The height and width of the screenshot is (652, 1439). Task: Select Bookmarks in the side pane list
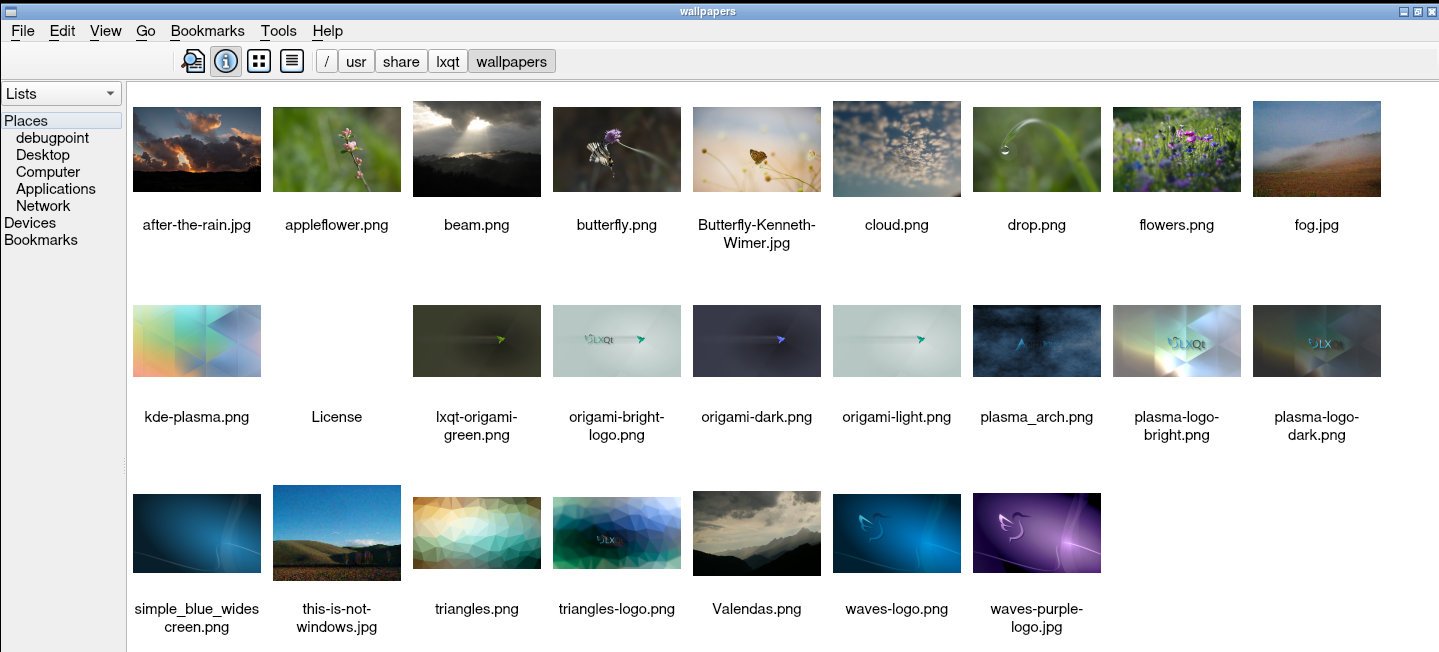(x=41, y=240)
